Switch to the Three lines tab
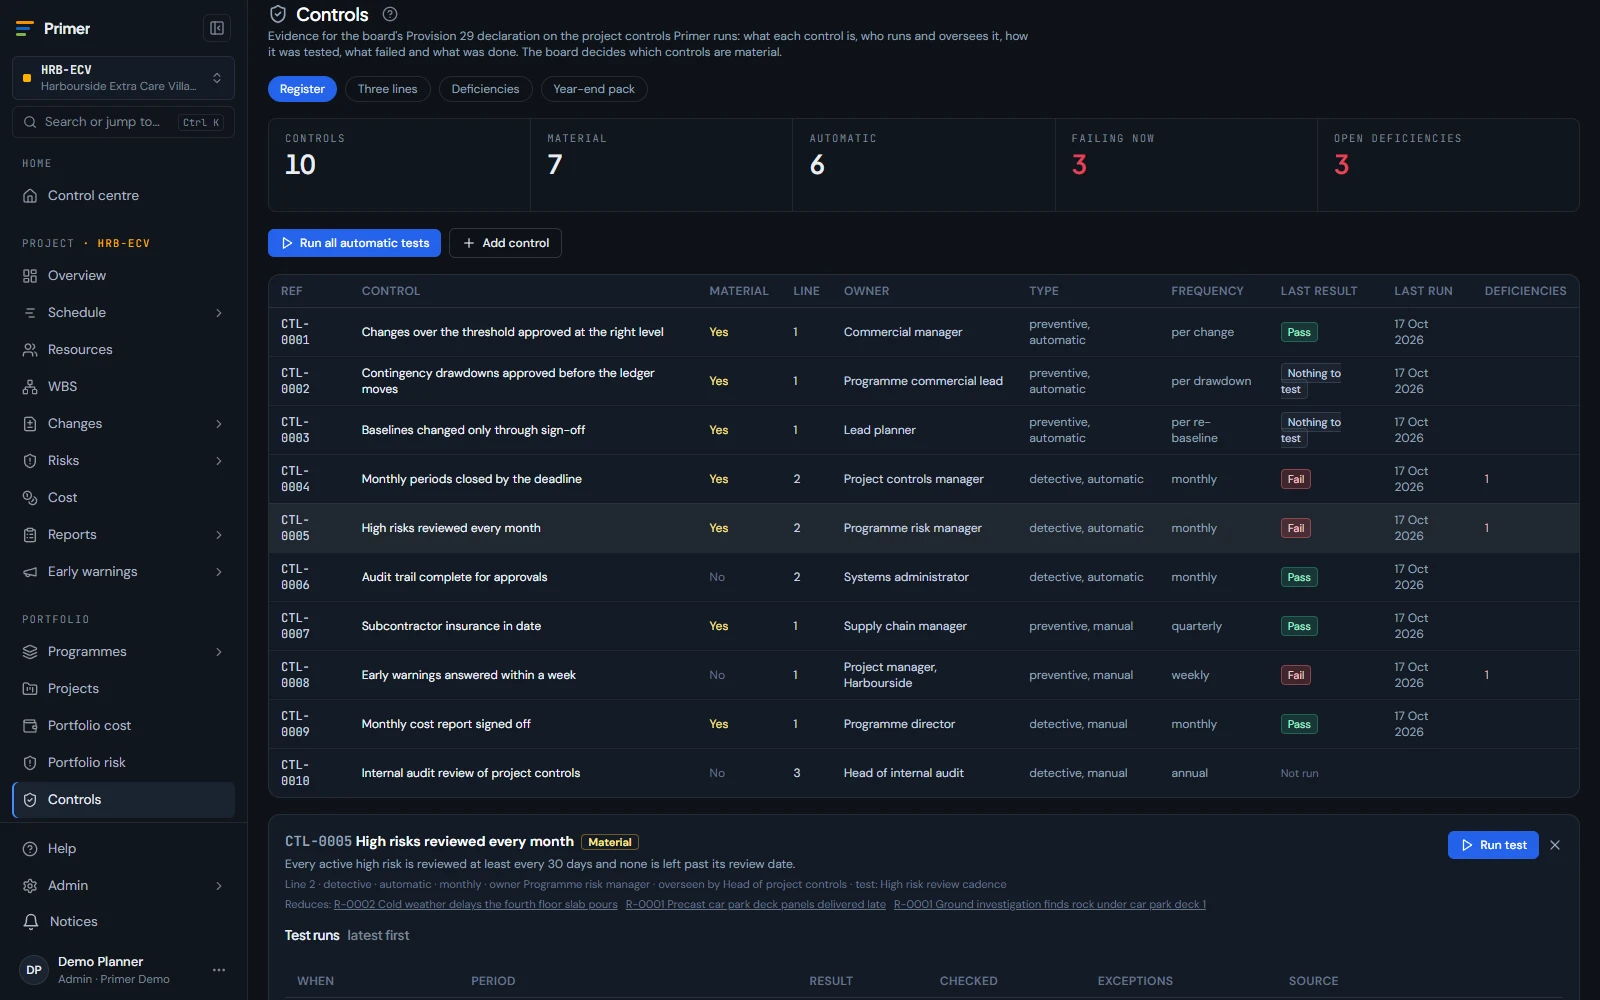 [388, 89]
